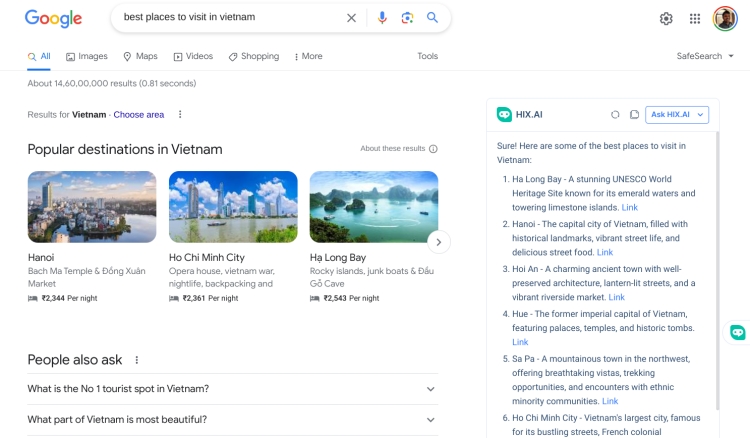Open the Google apps grid
750x438 pixels.
point(695,18)
